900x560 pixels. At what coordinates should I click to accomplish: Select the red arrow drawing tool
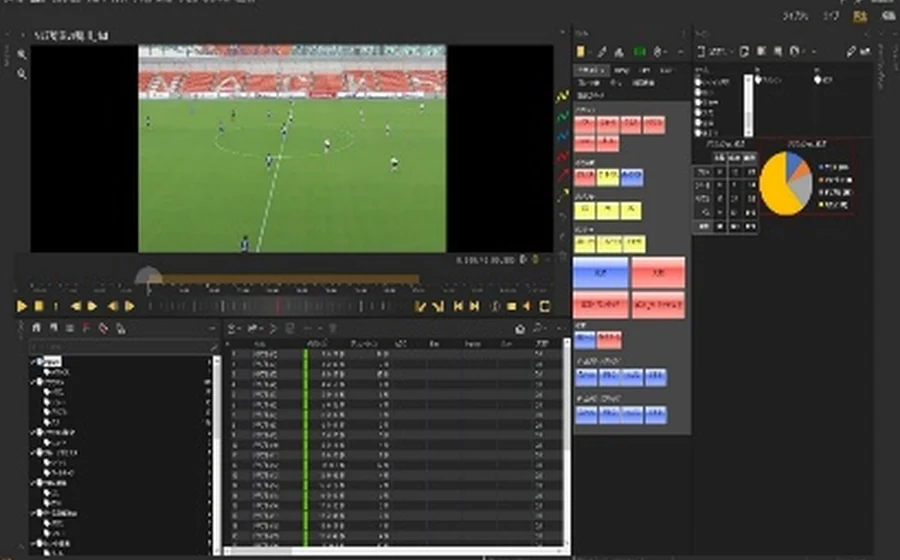[x=562, y=175]
